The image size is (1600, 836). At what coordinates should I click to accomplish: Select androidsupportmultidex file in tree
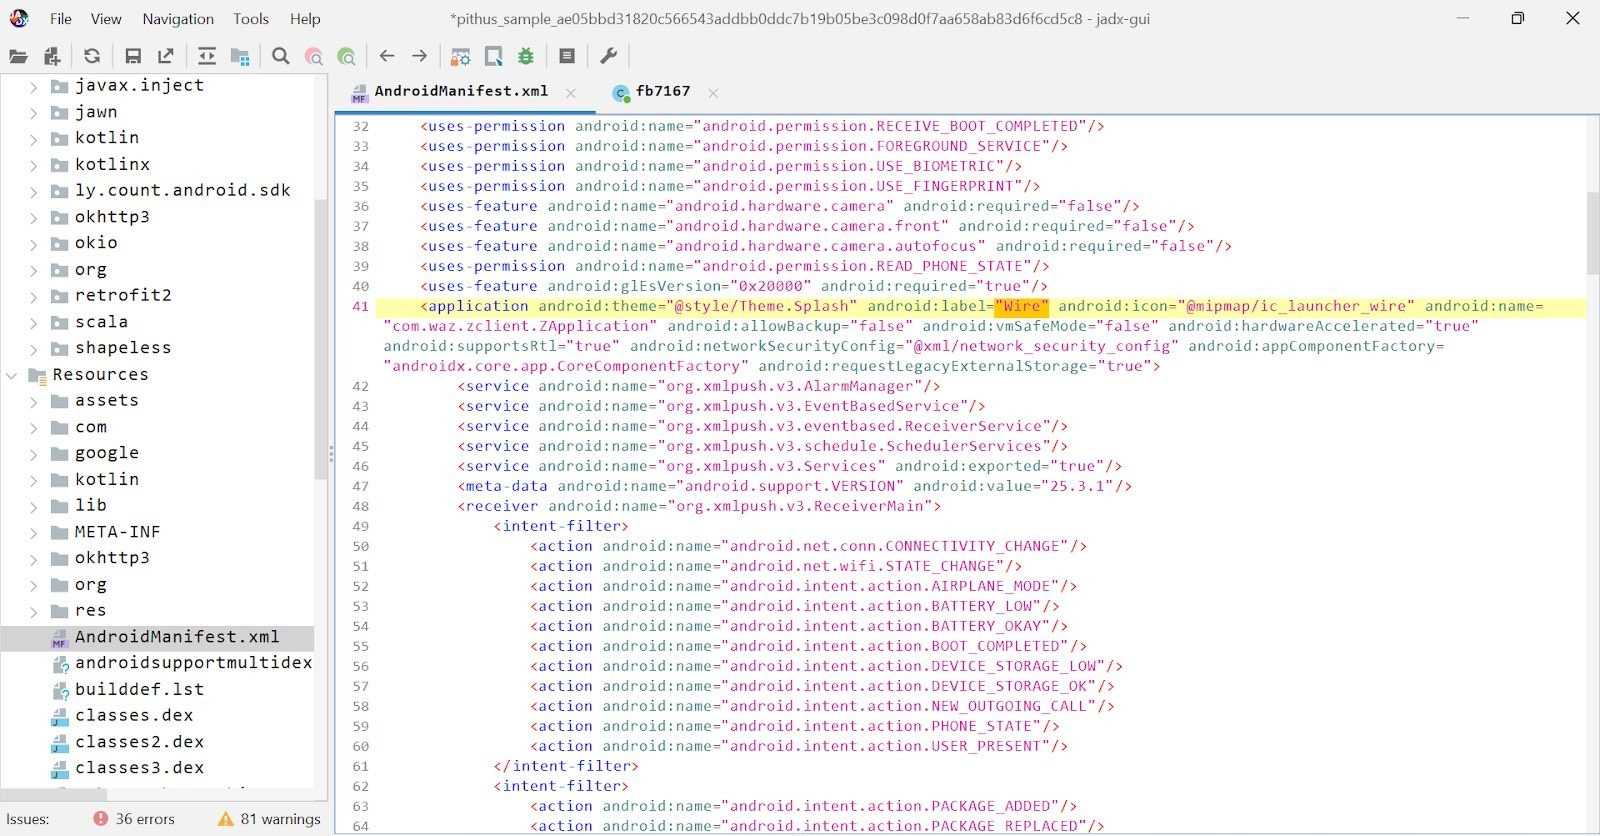(193, 663)
